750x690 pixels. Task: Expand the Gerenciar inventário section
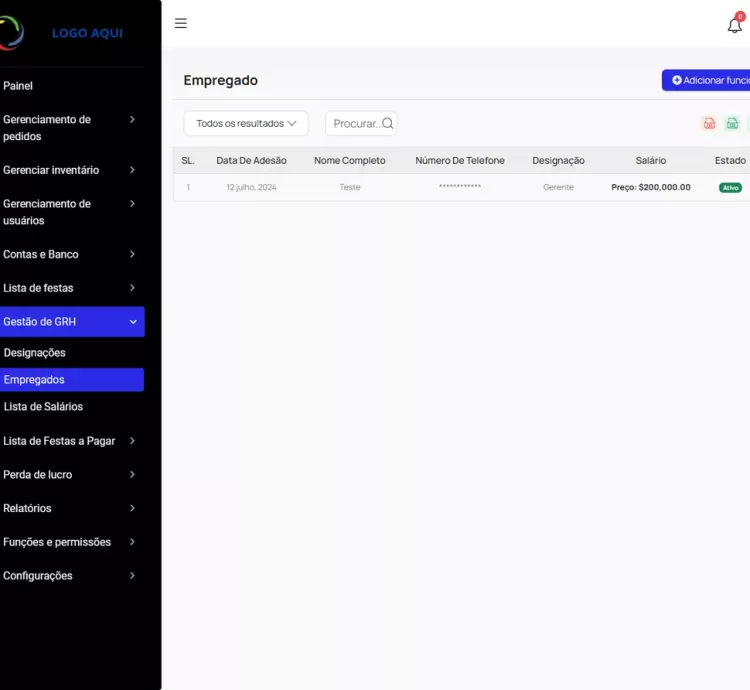coord(72,170)
